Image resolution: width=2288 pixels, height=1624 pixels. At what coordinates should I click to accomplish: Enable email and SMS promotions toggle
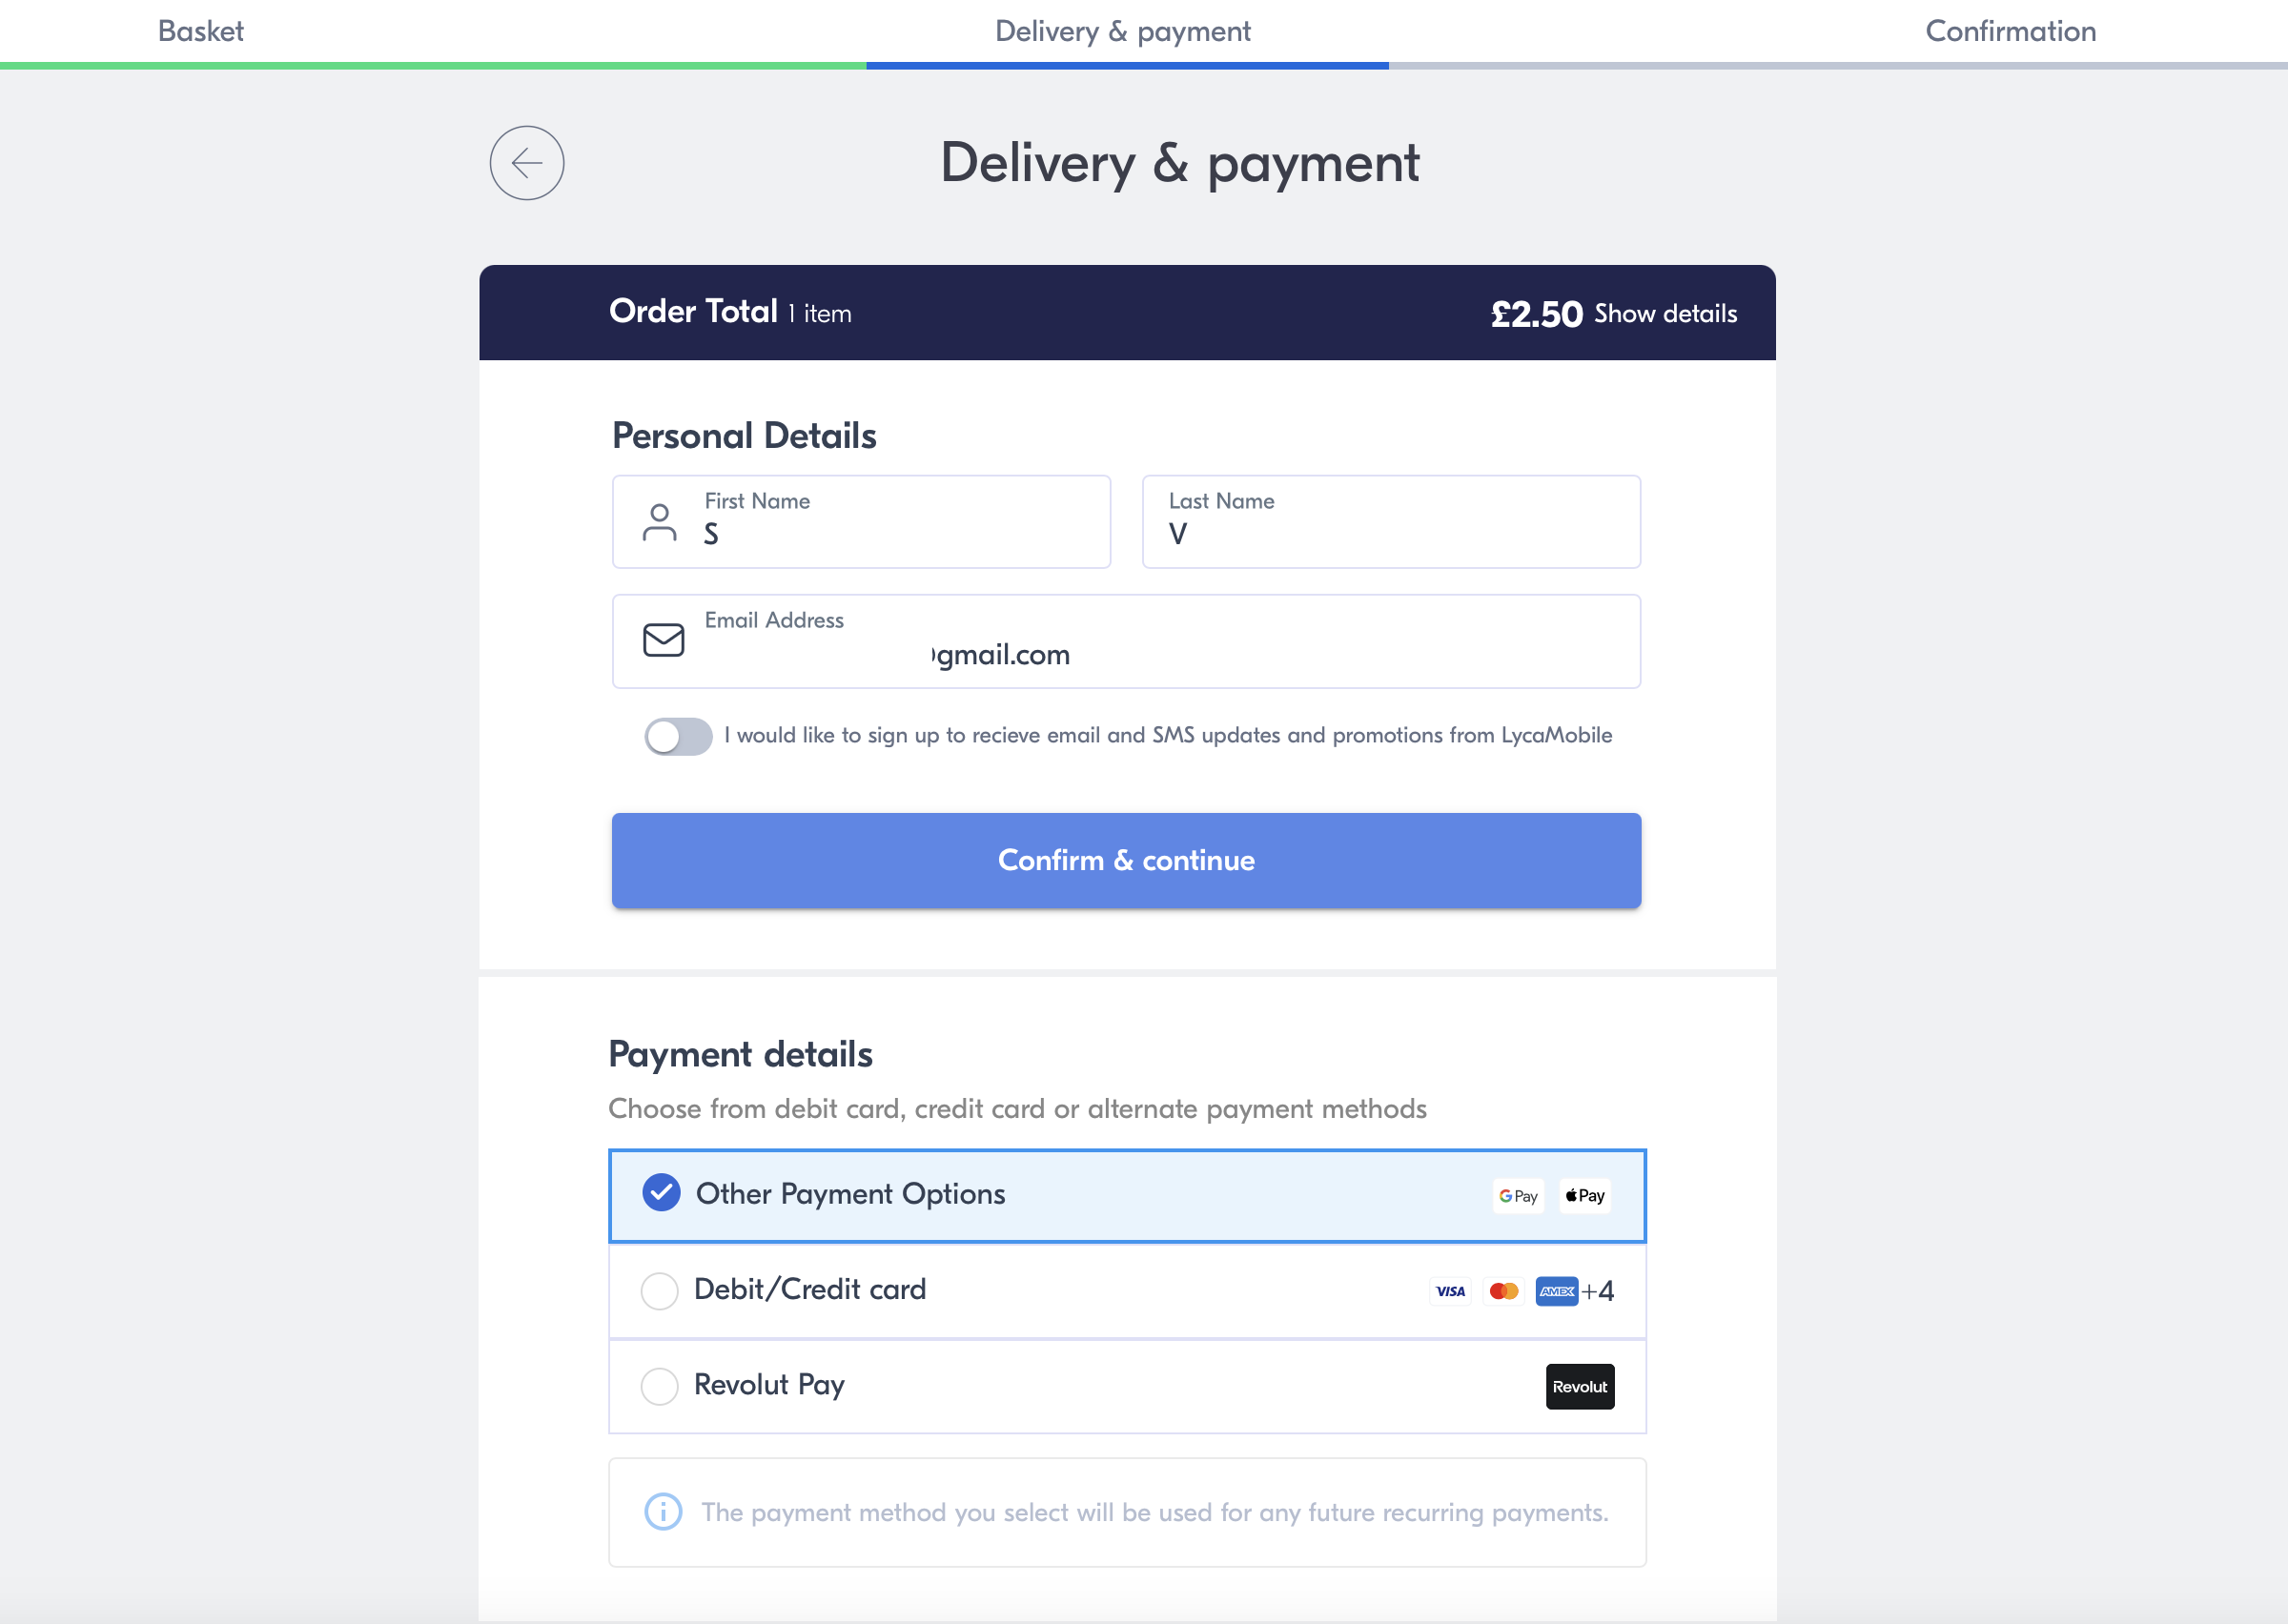pyautogui.click(x=678, y=737)
